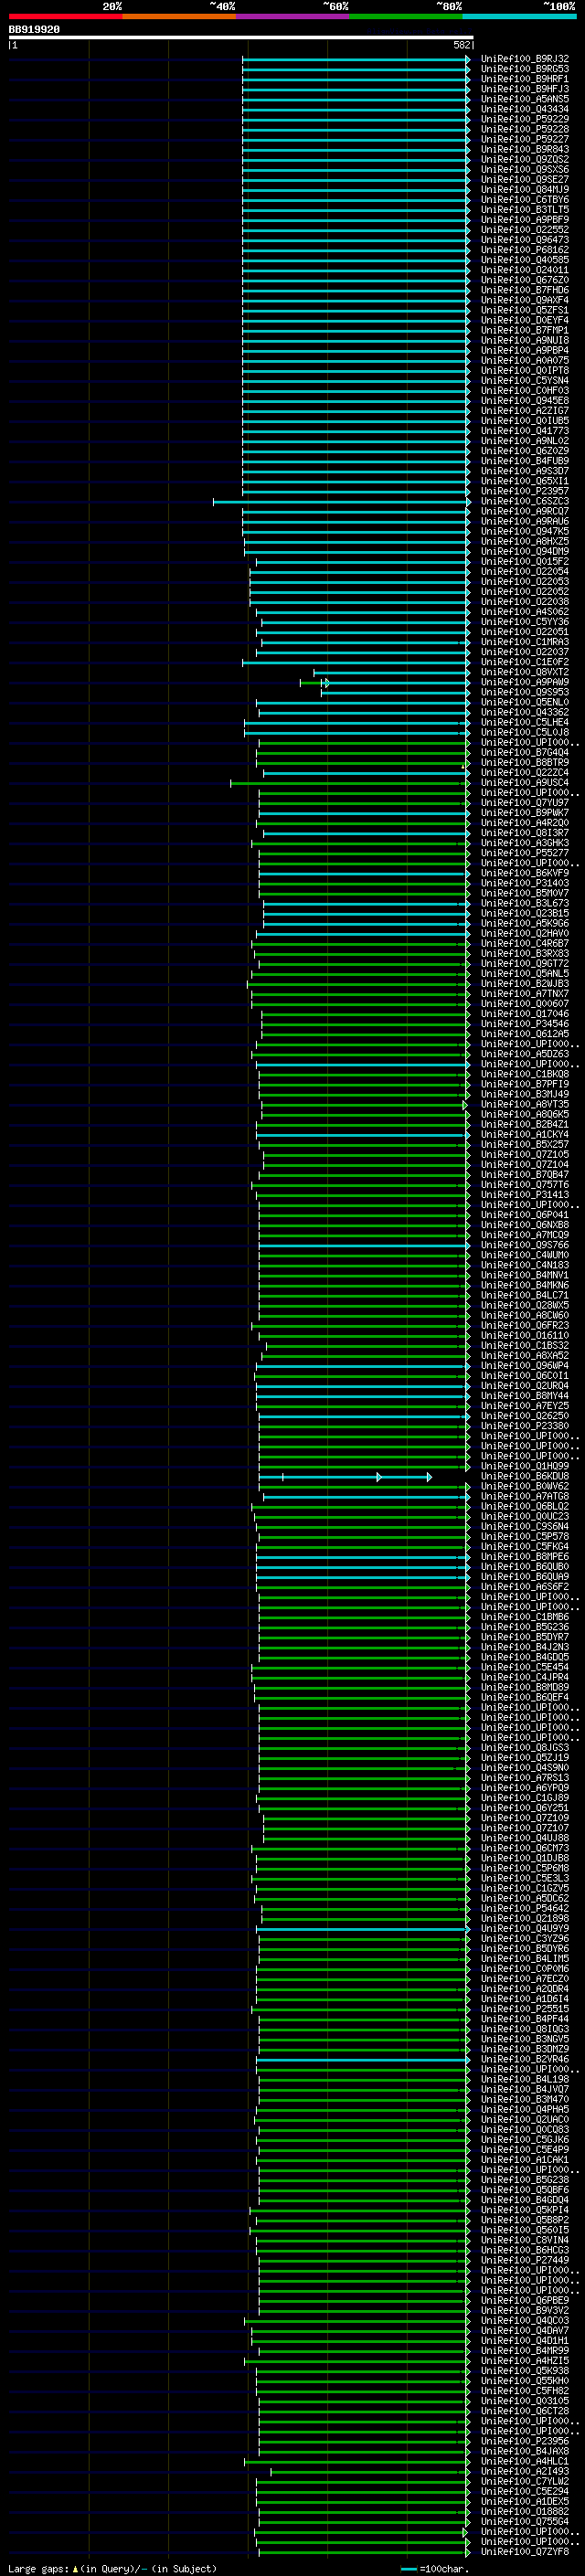Select the purple ~60% identity legend bar
This screenshot has height=2576, width=585.
click(293, 16)
